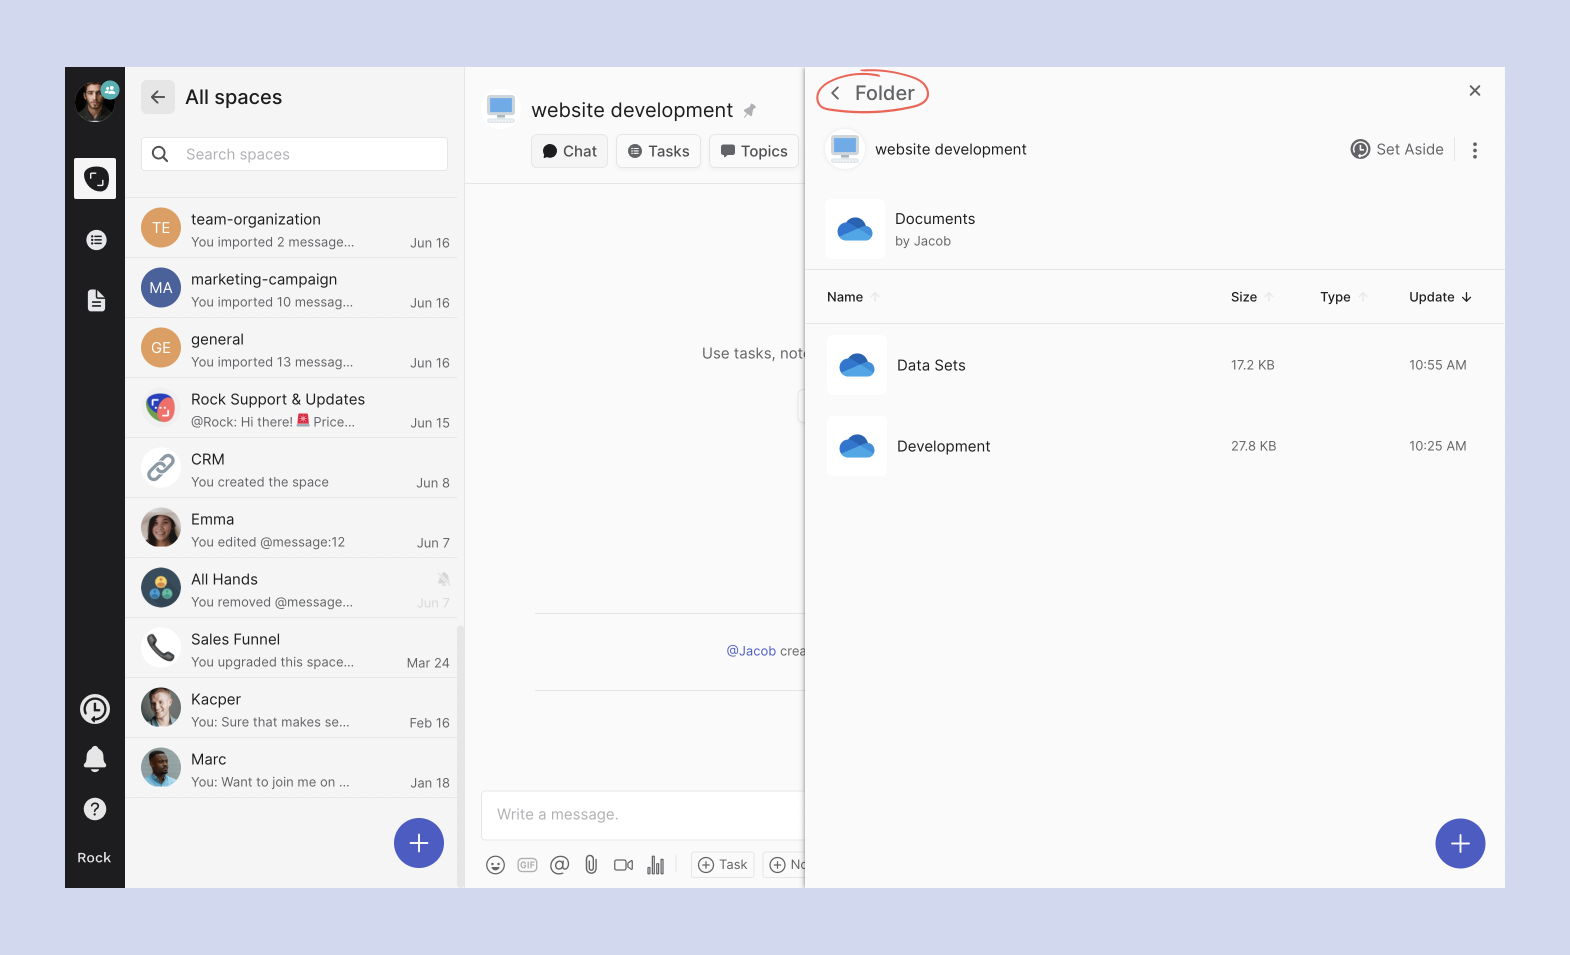The image size is (1570, 955).
Task: Open the help question mark icon
Action: [95, 809]
